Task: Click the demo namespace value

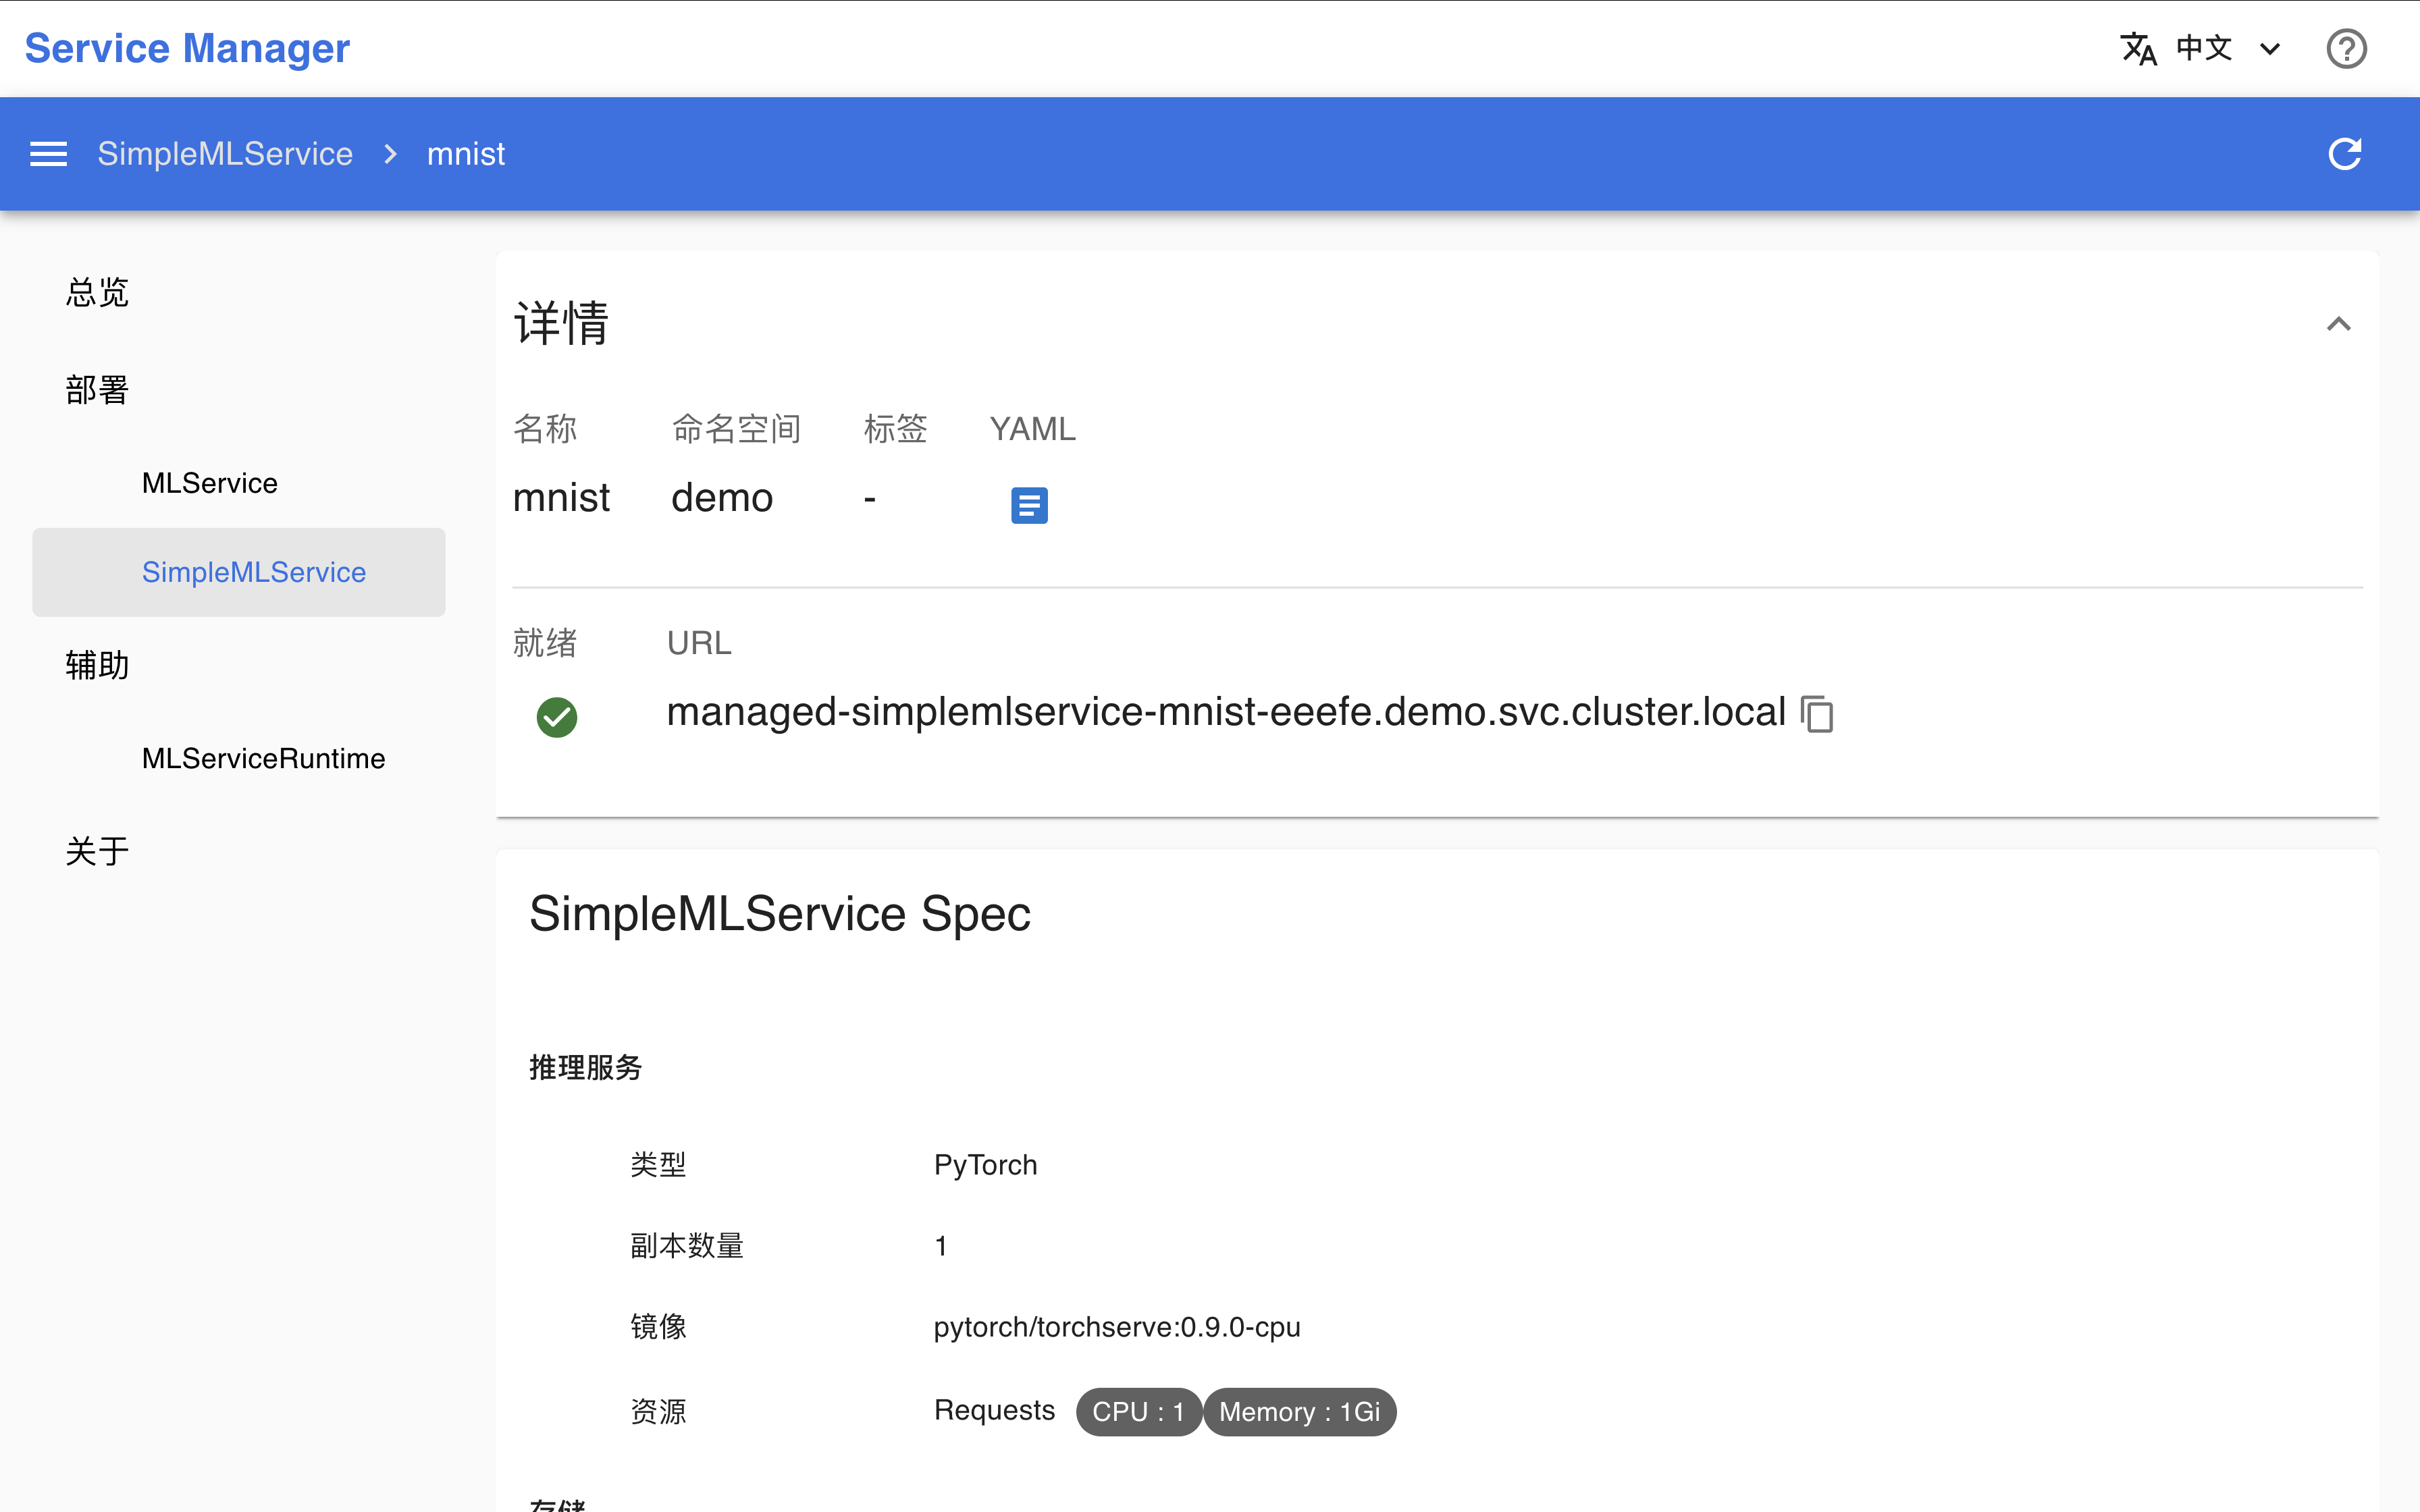Action: coord(722,498)
